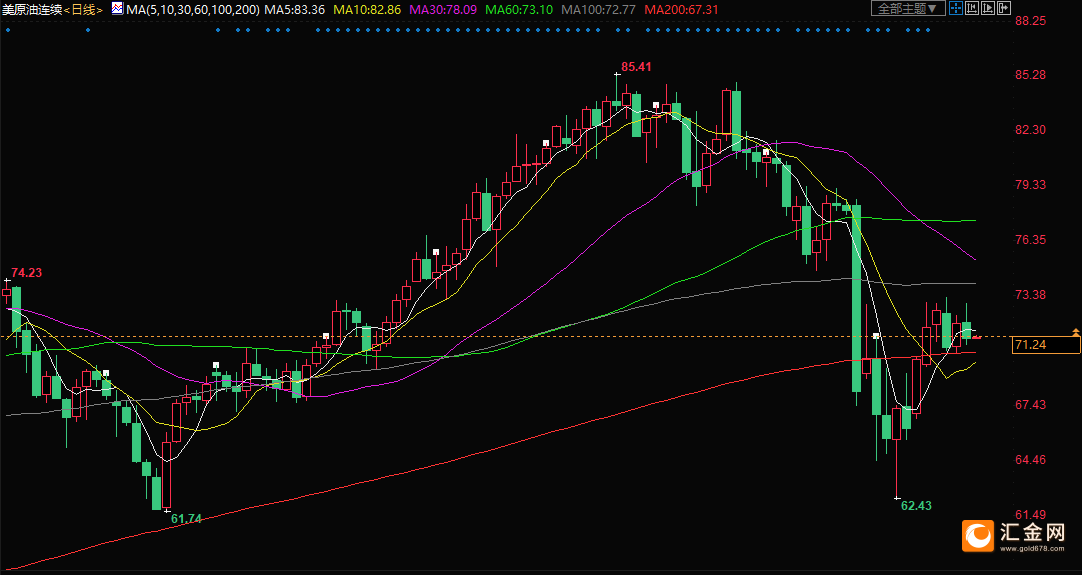This screenshot has width=1082, height=575.
Task: Click the 64.46 price axis label
Action: tap(1031, 460)
